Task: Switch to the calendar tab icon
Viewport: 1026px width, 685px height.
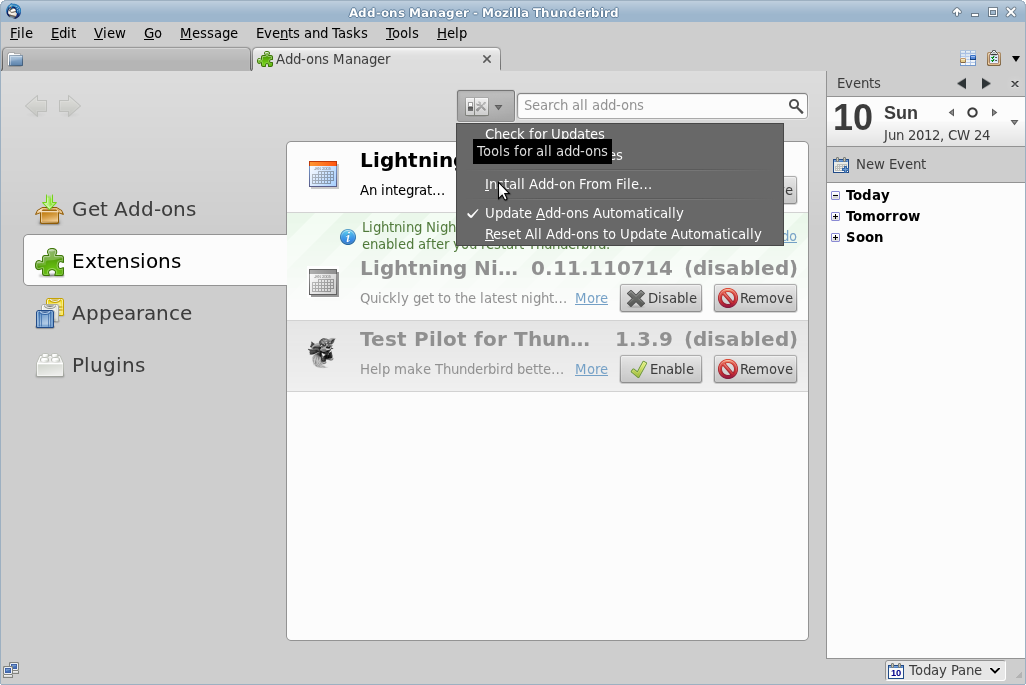Action: click(968, 58)
